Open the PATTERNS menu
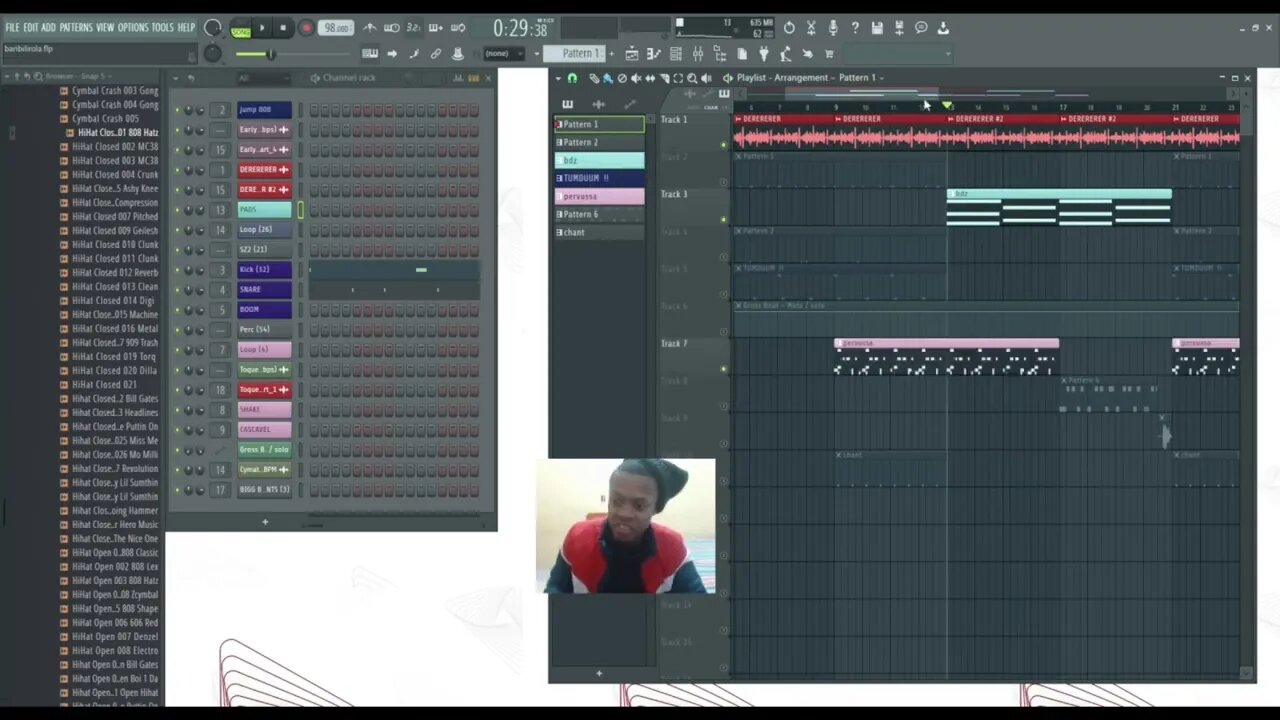The image size is (1280, 720). coord(76,27)
